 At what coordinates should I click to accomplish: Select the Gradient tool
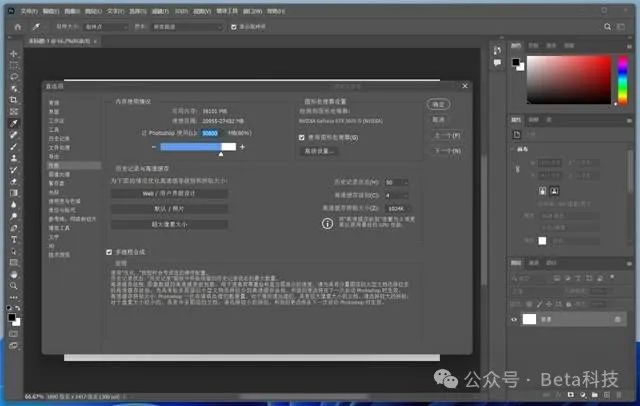pyautogui.click(x=13, y=193)
